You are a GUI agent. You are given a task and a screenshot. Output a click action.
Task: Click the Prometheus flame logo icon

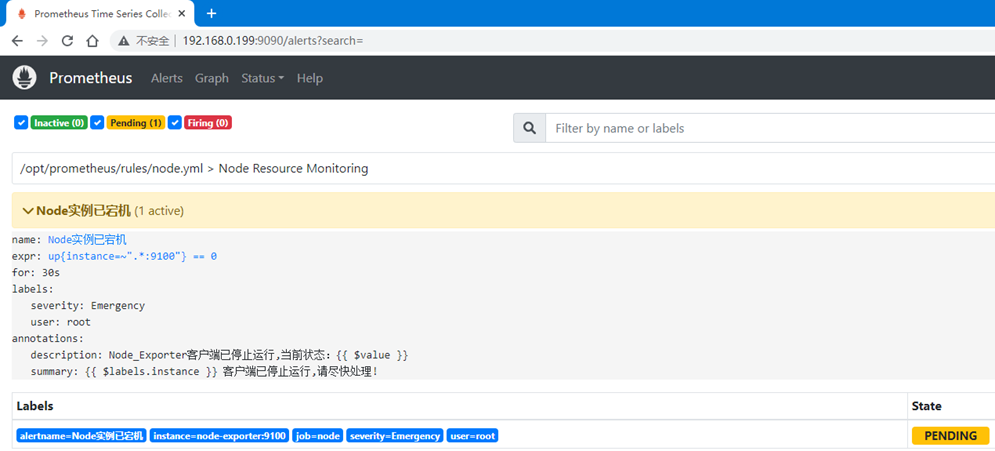[25, 77]
